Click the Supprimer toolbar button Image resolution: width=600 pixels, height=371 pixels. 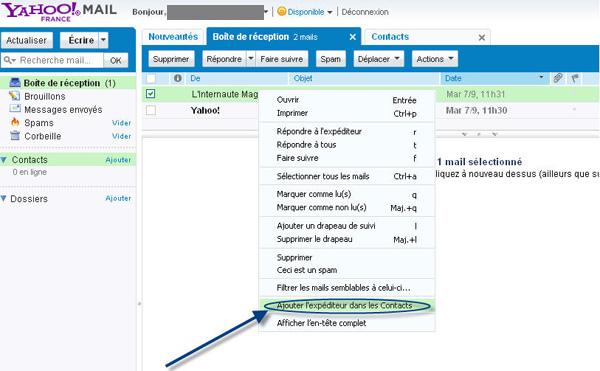(x=171, y=59)
